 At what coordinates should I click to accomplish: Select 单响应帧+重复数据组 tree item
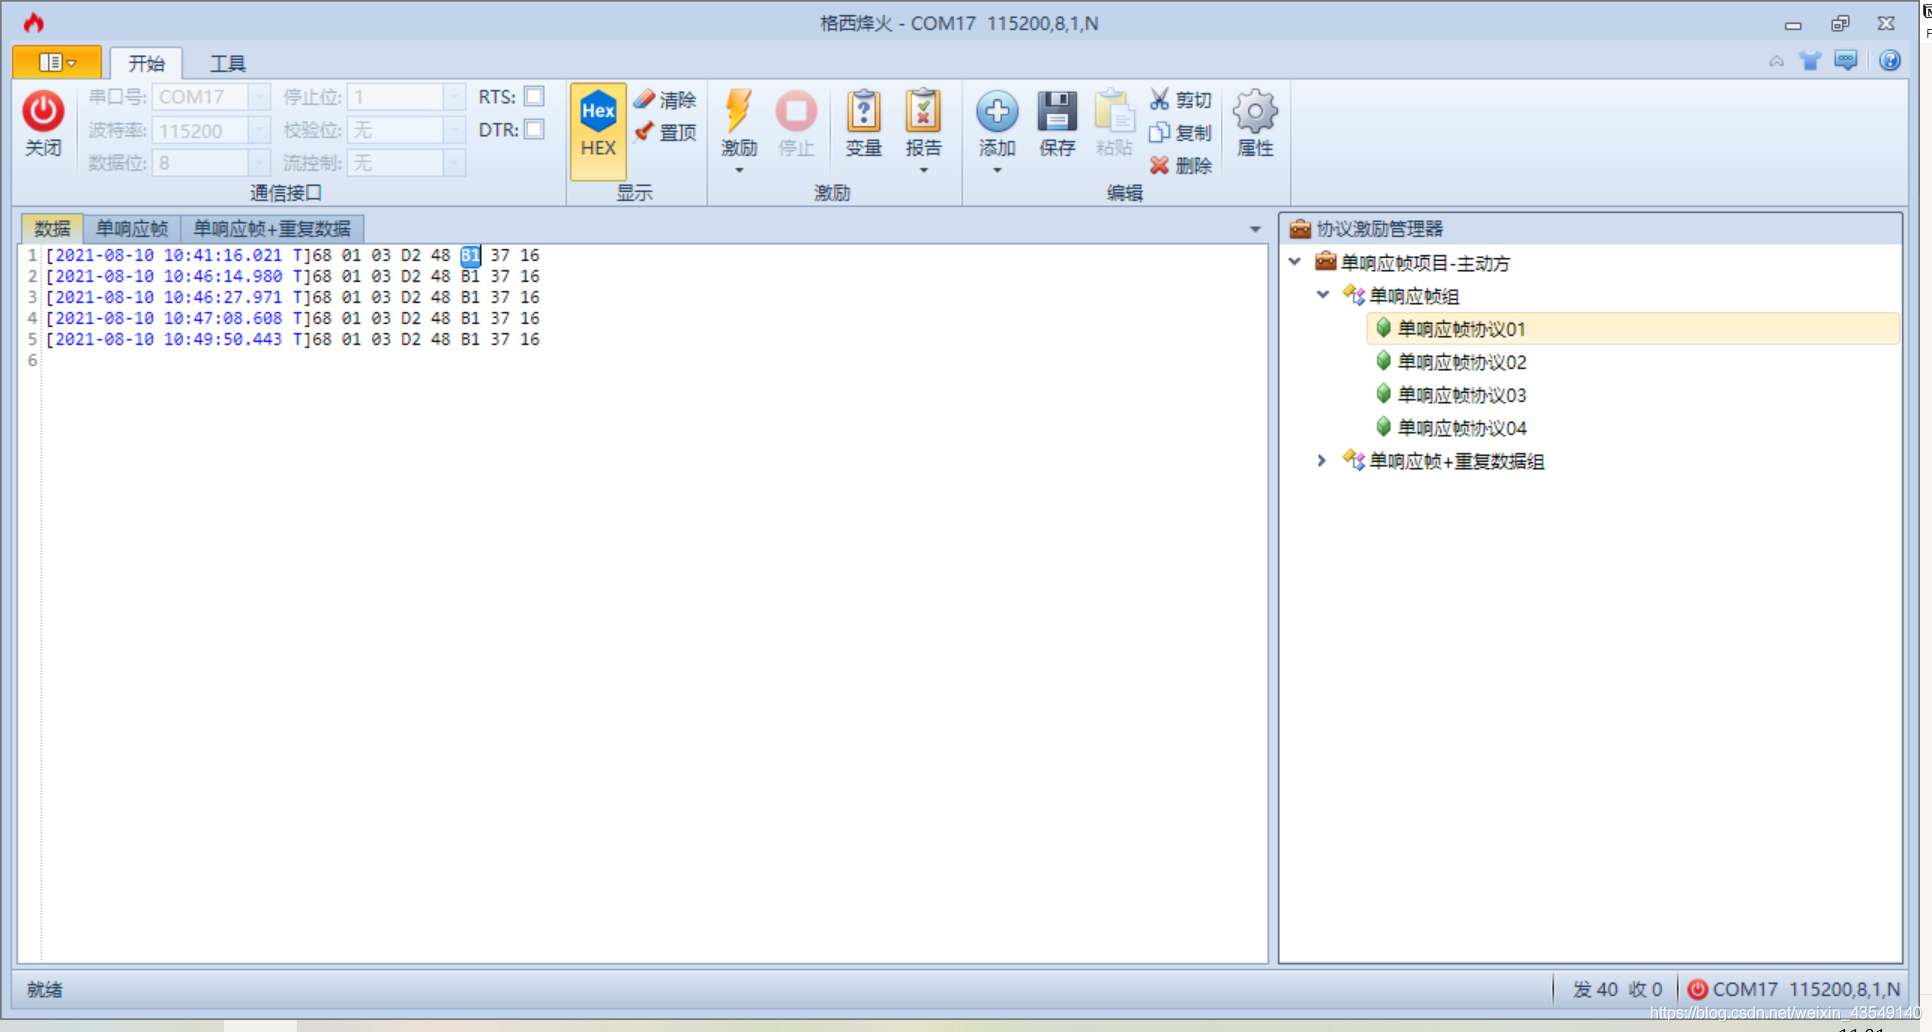(x=1456, y=461)
